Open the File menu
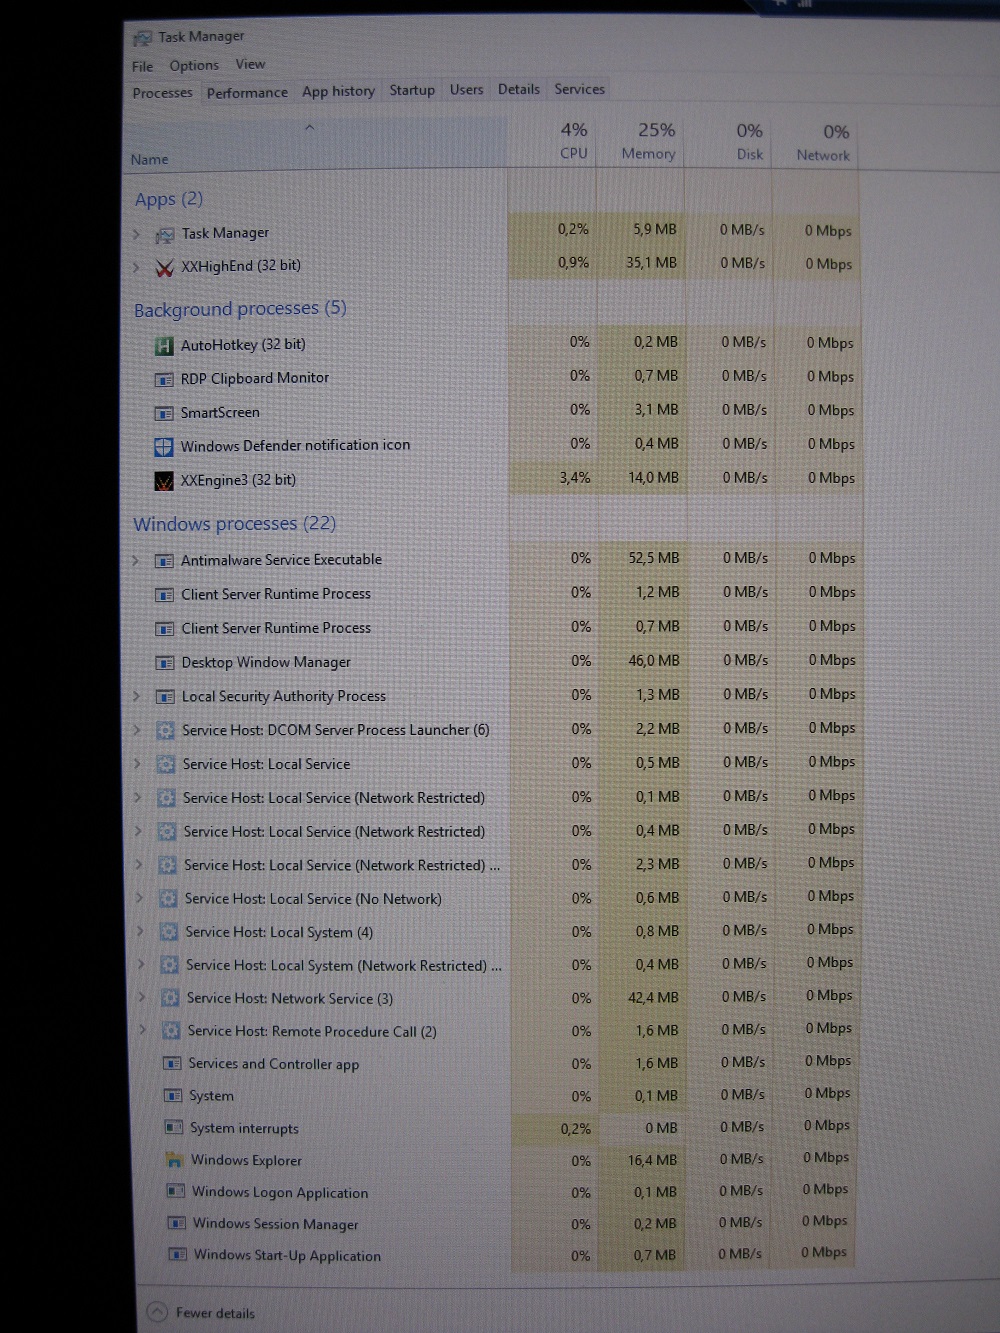 point(143,67)
